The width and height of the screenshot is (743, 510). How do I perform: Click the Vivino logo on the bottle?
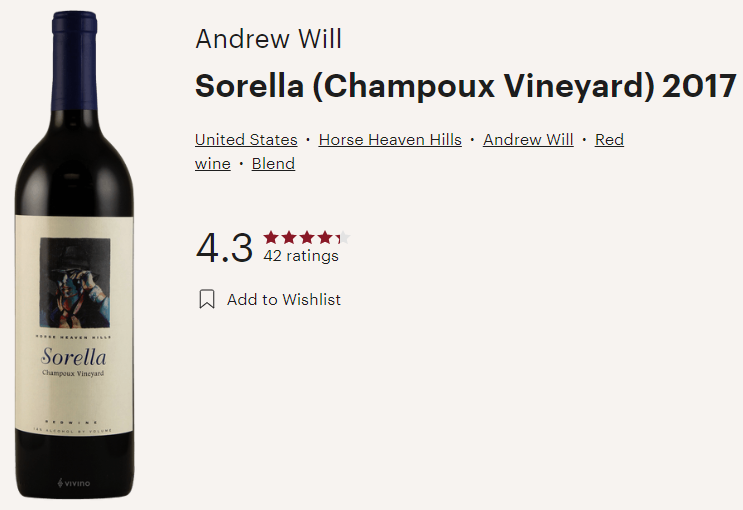pyautogui.click(x=73, y=483)
